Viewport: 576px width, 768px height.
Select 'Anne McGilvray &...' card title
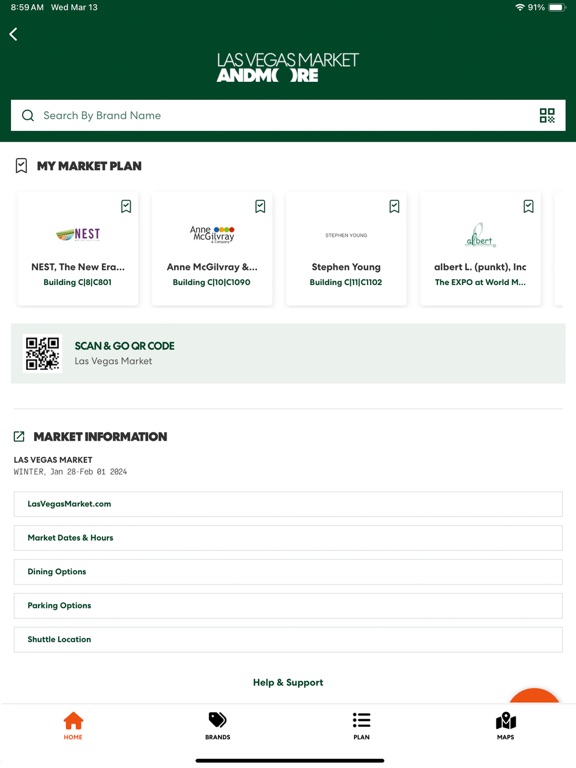pos(212,267)
